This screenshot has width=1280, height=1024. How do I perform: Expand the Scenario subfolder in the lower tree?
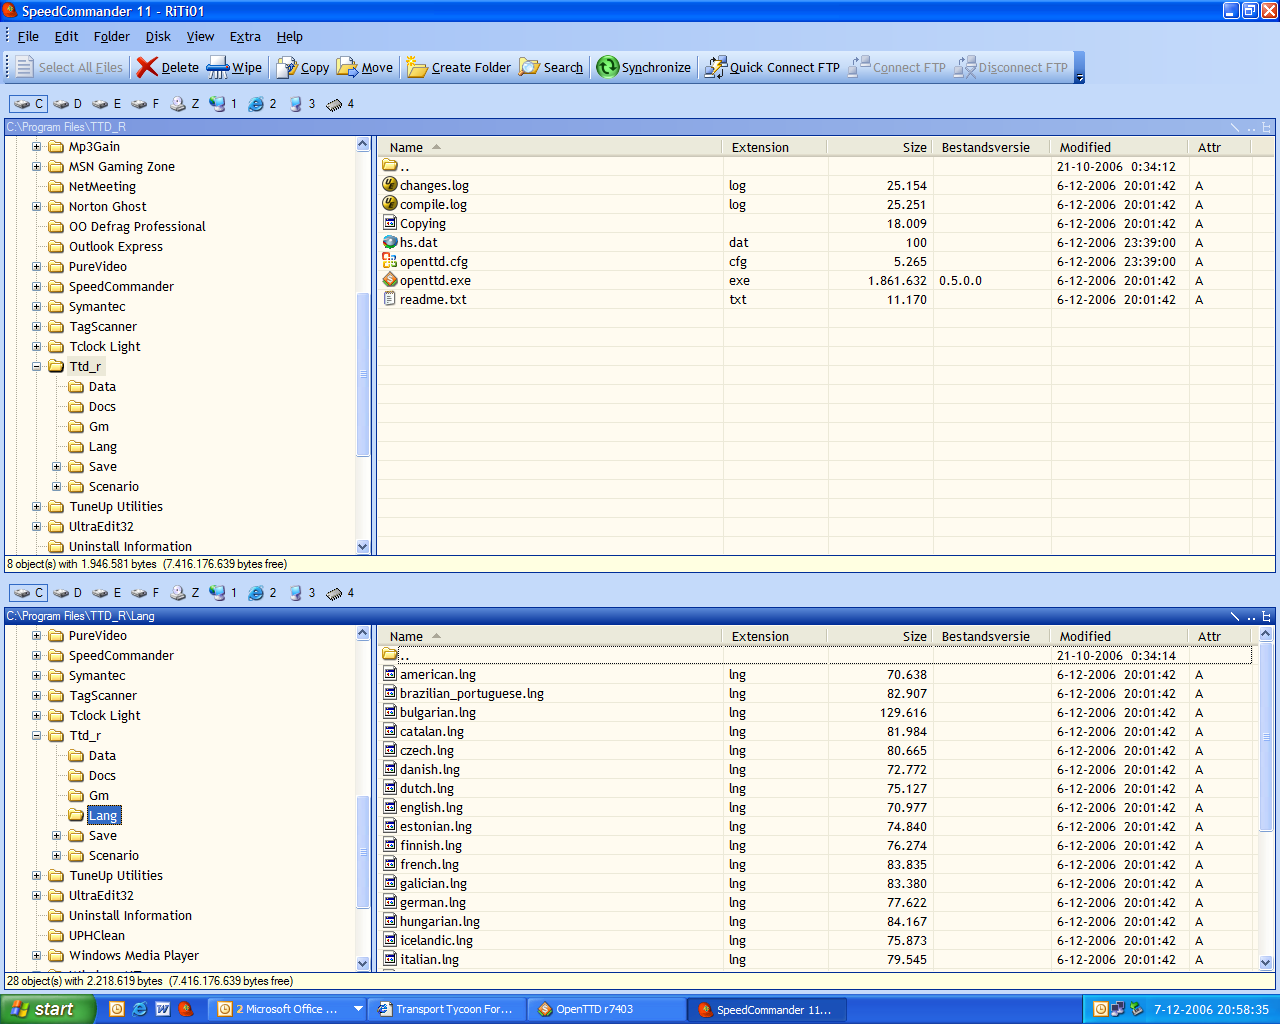56,856
